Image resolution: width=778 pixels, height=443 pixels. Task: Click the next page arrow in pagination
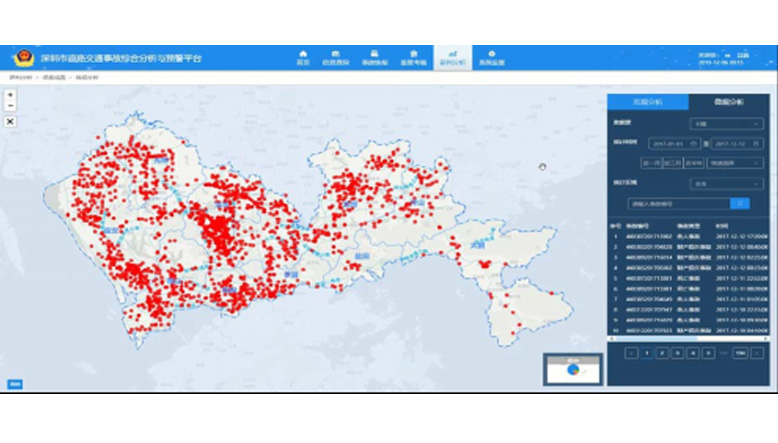(758, 353)
